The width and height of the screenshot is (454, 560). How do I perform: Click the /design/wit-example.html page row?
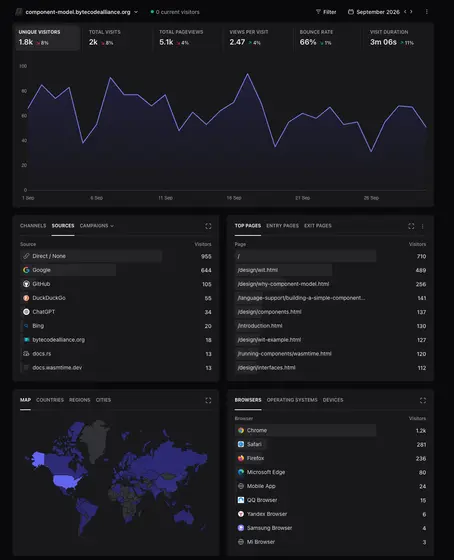point(330,340)
